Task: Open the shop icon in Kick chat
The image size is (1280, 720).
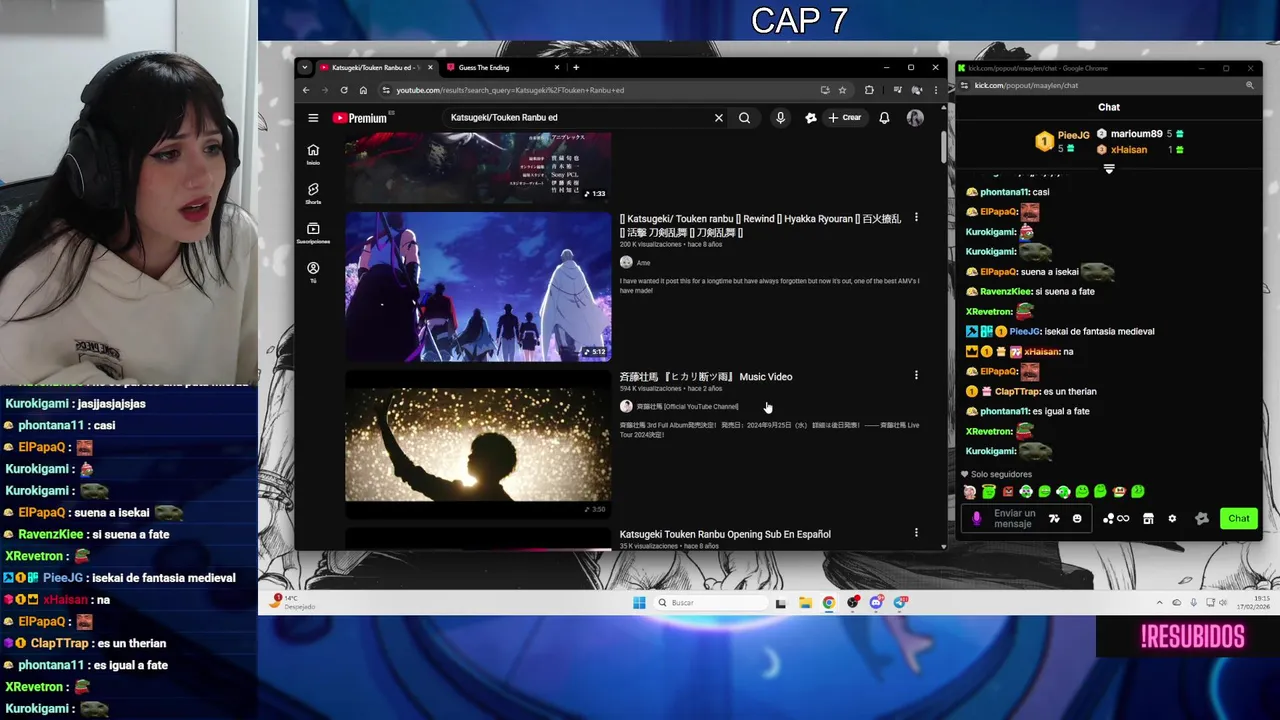Action: pyautogui.click(x=1148, y=519)
